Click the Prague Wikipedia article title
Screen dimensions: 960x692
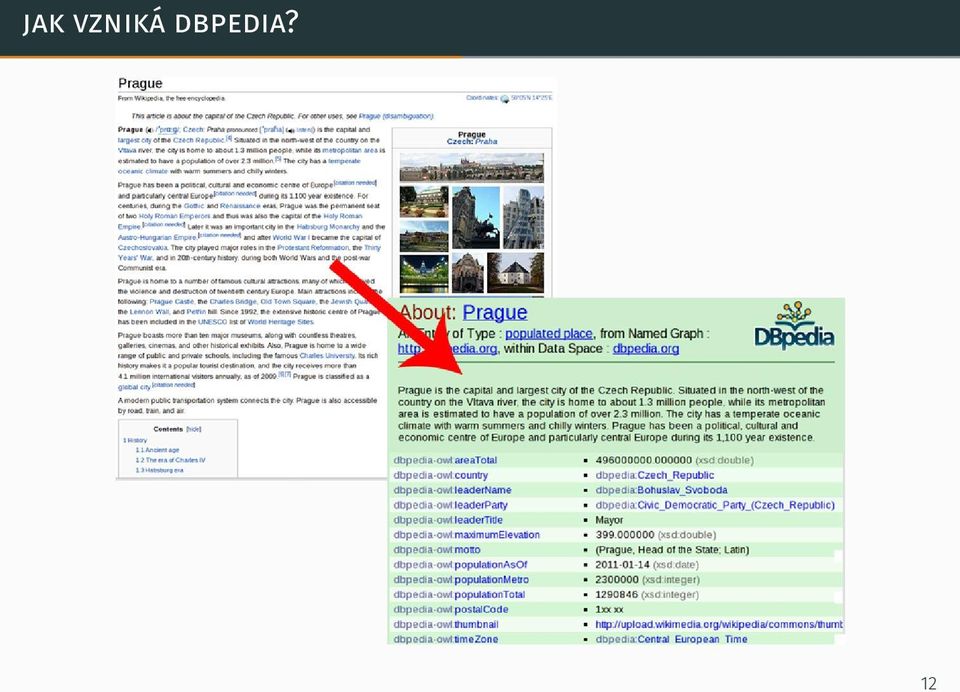click(x=140, y=83)
